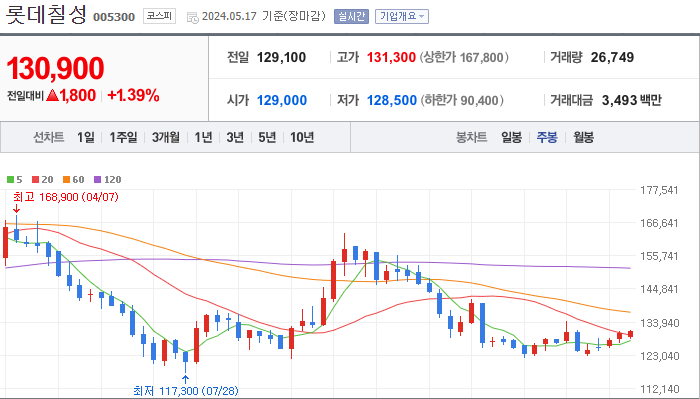This screenshot has height=399, width=700.
Task: Click the 112,140 axis label
Action: (659, 389)
